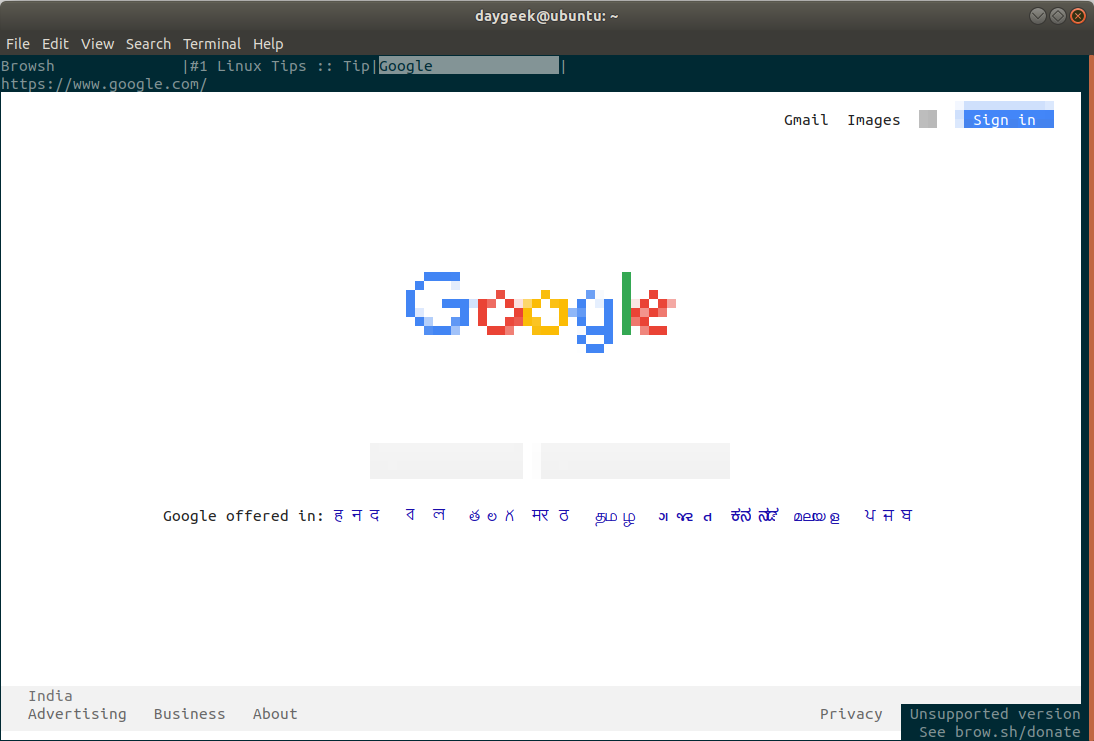Open the Help menu

(268, 44)
